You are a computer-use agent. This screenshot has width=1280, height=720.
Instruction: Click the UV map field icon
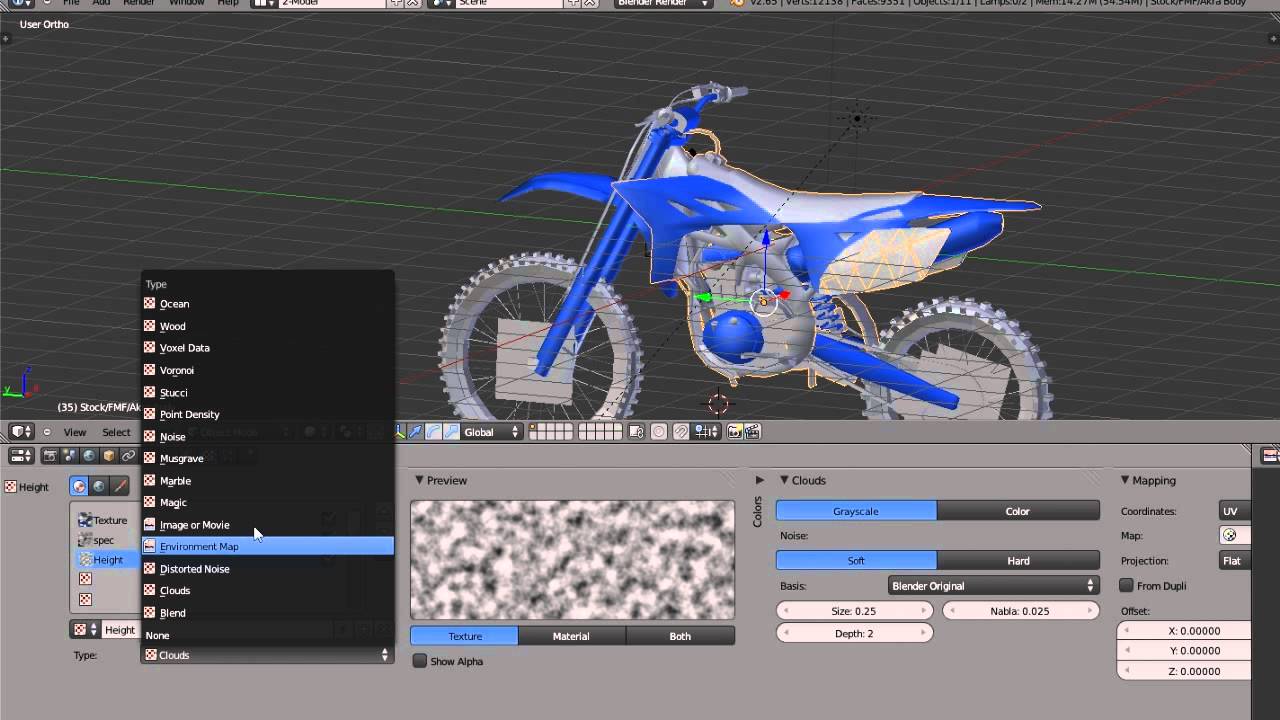[1230, 536]
